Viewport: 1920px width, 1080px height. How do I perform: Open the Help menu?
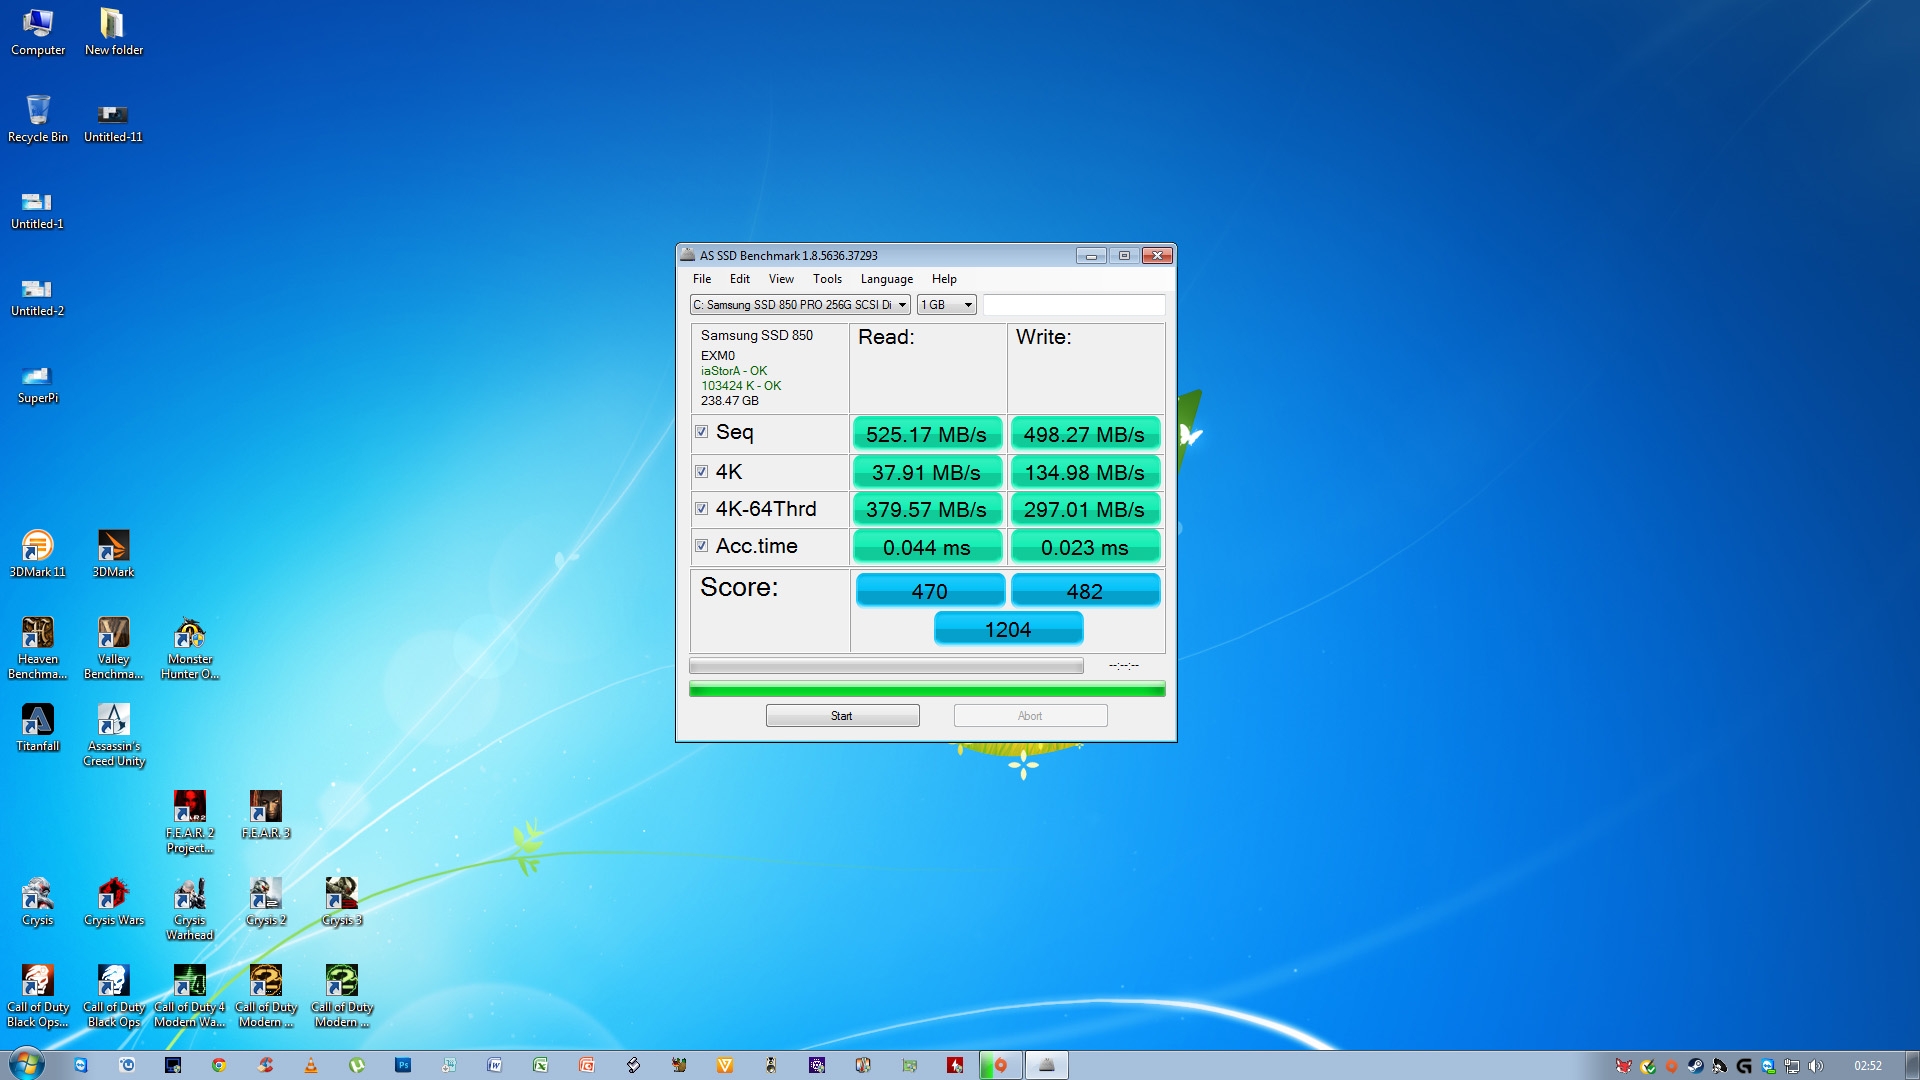tap(944, 279)
